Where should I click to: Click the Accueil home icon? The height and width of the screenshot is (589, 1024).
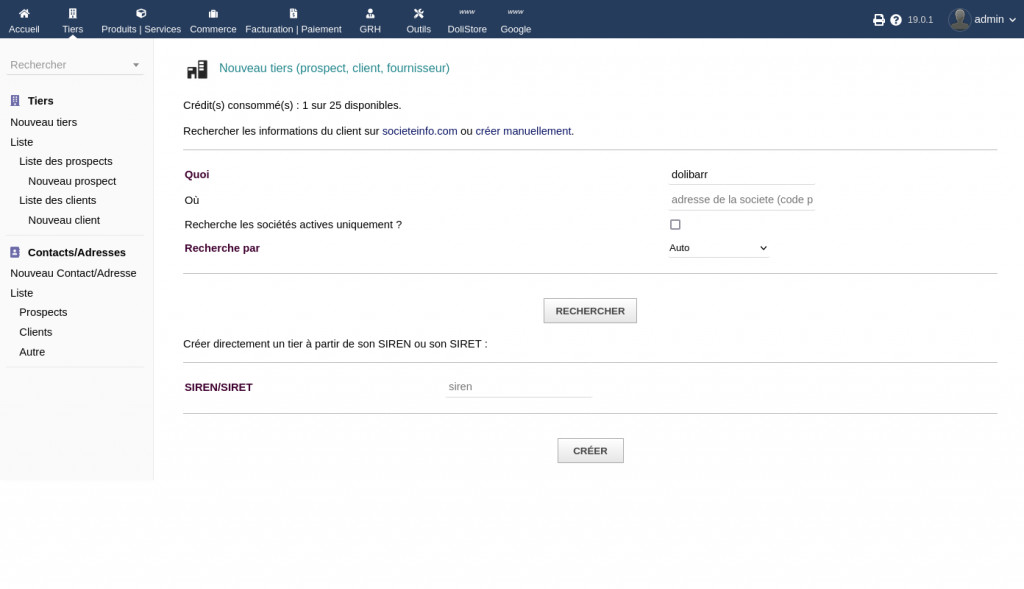pyautogui.click(x=24, y=14)
